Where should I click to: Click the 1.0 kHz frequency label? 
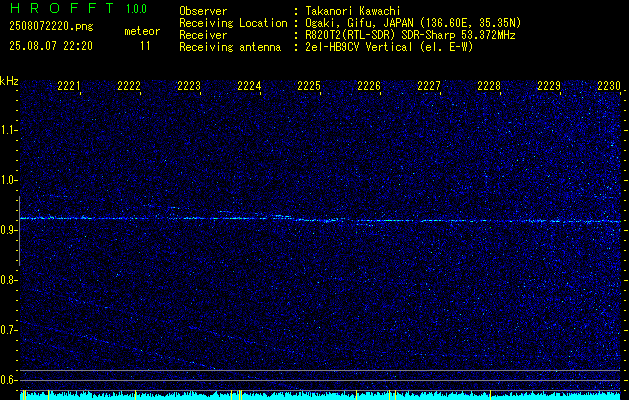[x=8, y=181]
